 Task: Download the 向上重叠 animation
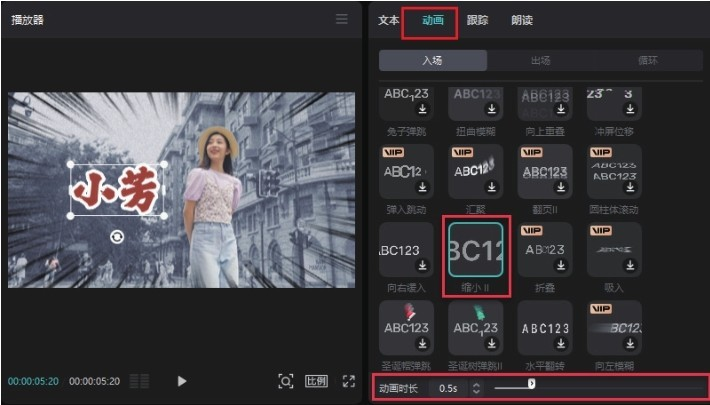pyautogui.click(x=561, y=109)
